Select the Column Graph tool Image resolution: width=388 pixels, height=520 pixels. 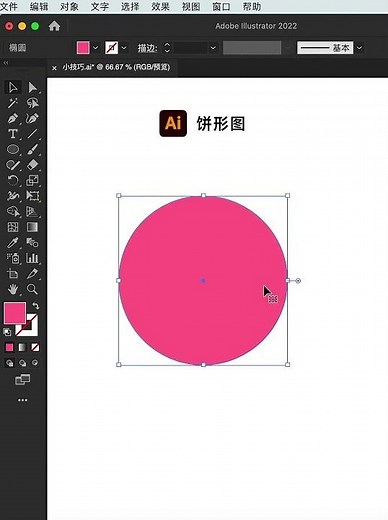pyautogui.click(x=32, y=258)
